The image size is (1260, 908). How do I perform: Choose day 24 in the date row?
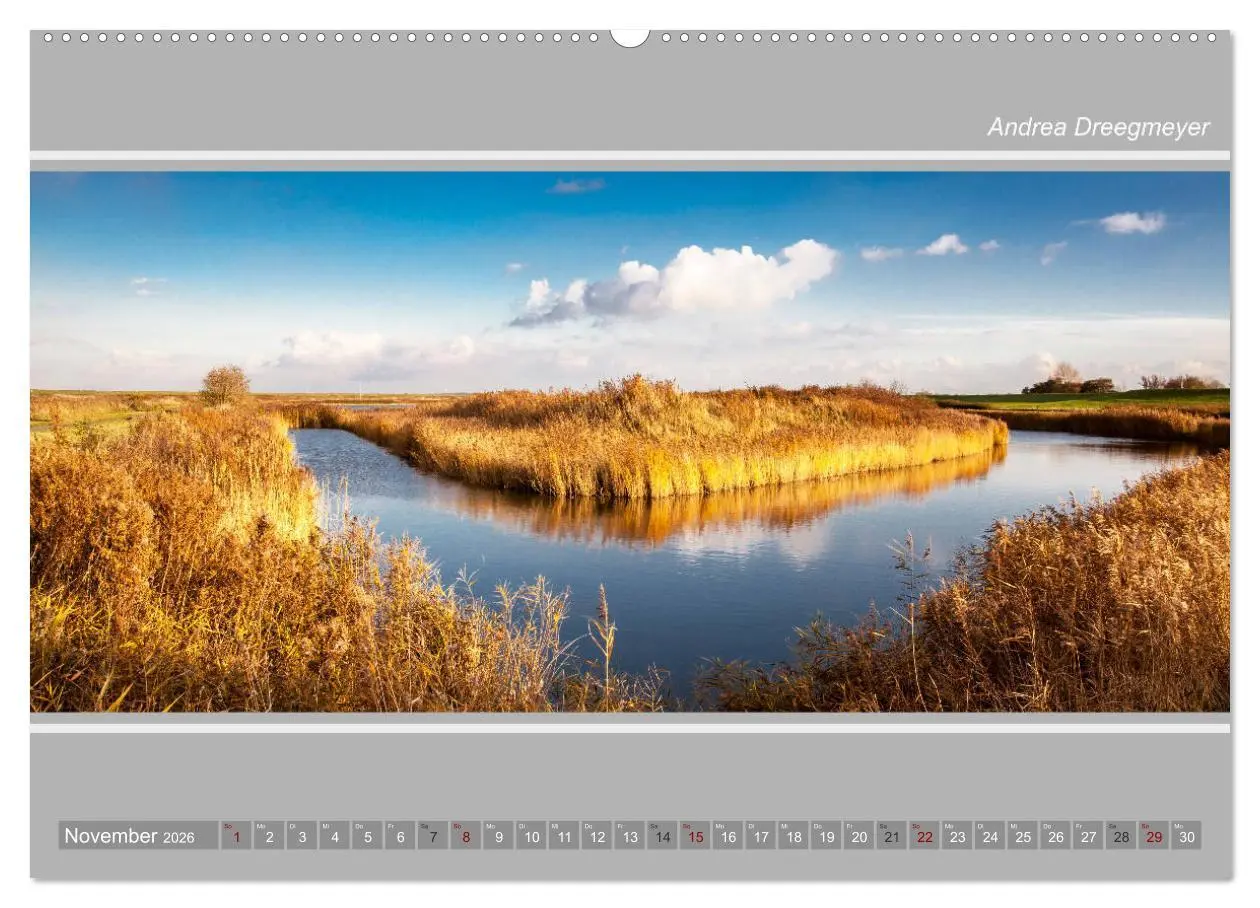(990, 835)
